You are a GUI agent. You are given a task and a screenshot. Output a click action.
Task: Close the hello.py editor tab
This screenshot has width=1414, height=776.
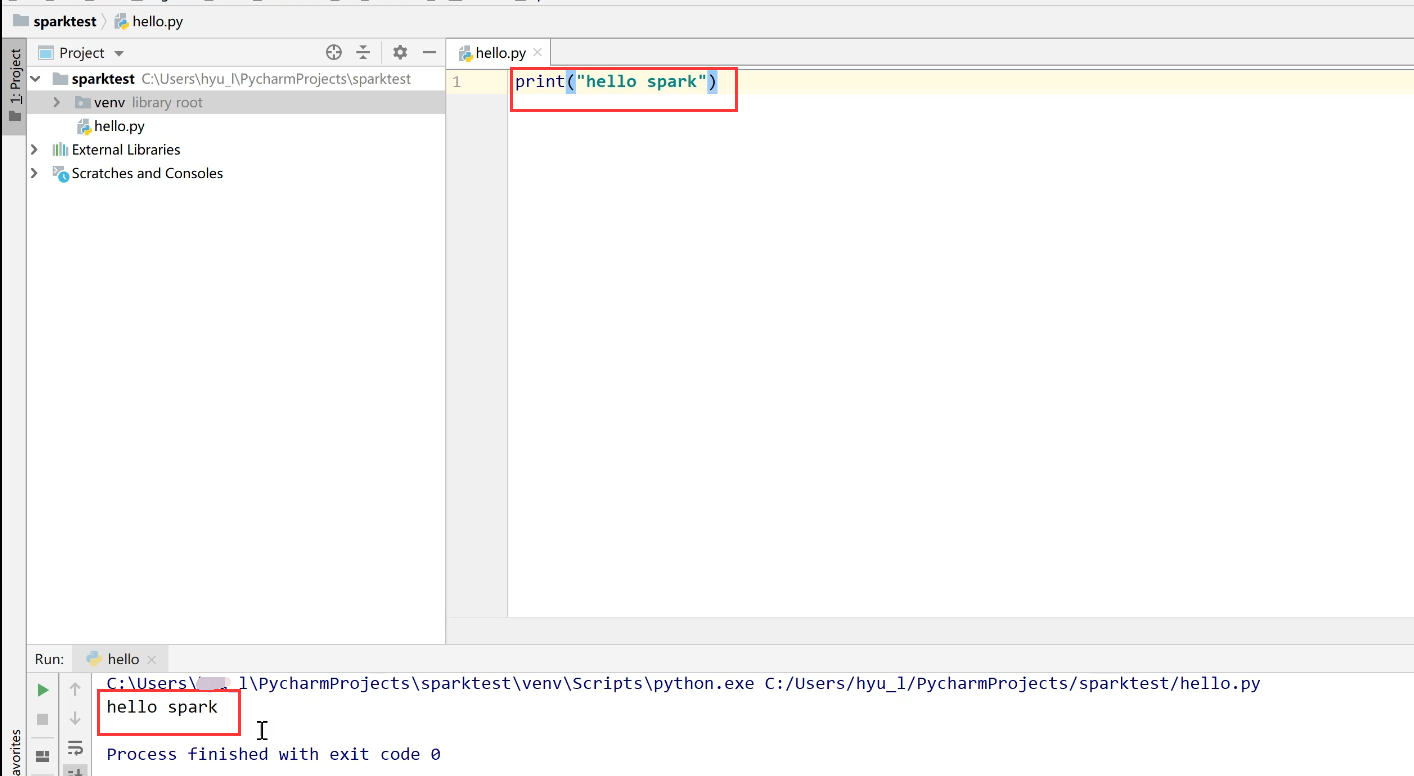pyautogui.click(x=538, y=53)
